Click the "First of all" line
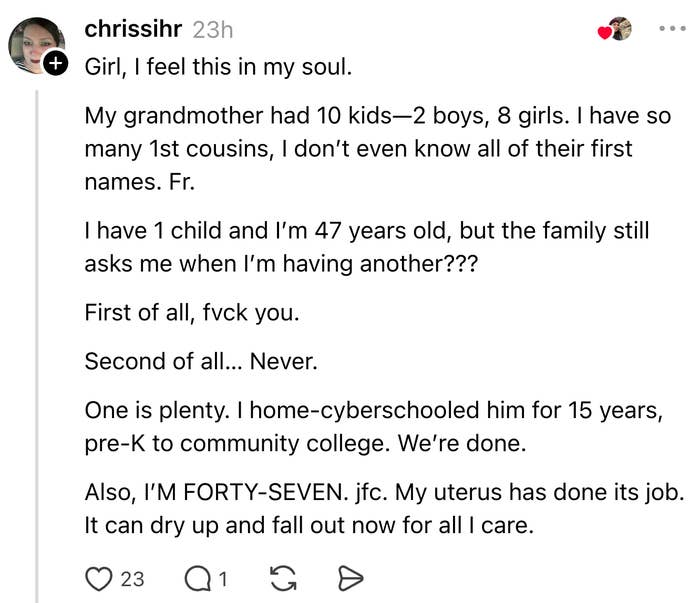The height and width of the screenshot is (603, 700). (192, 312)
